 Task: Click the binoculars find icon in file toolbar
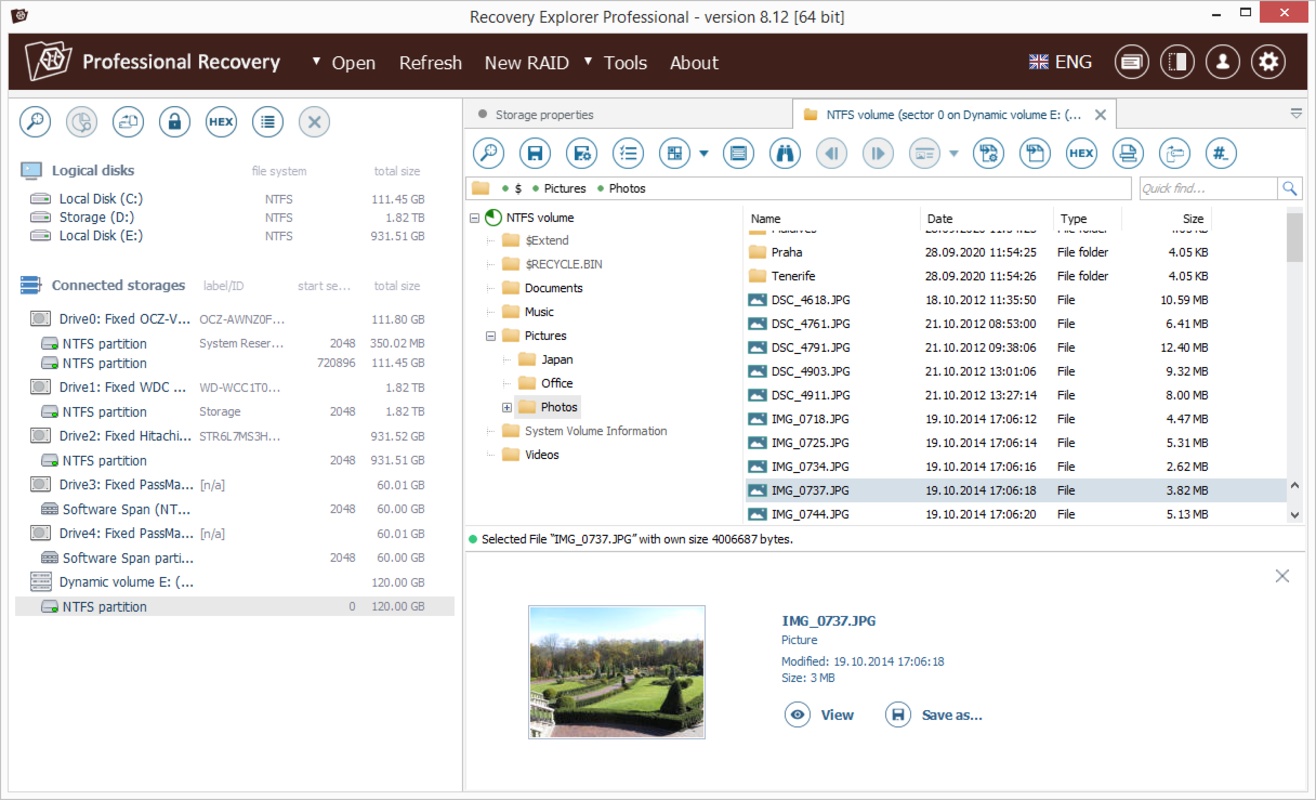point(785,153)
